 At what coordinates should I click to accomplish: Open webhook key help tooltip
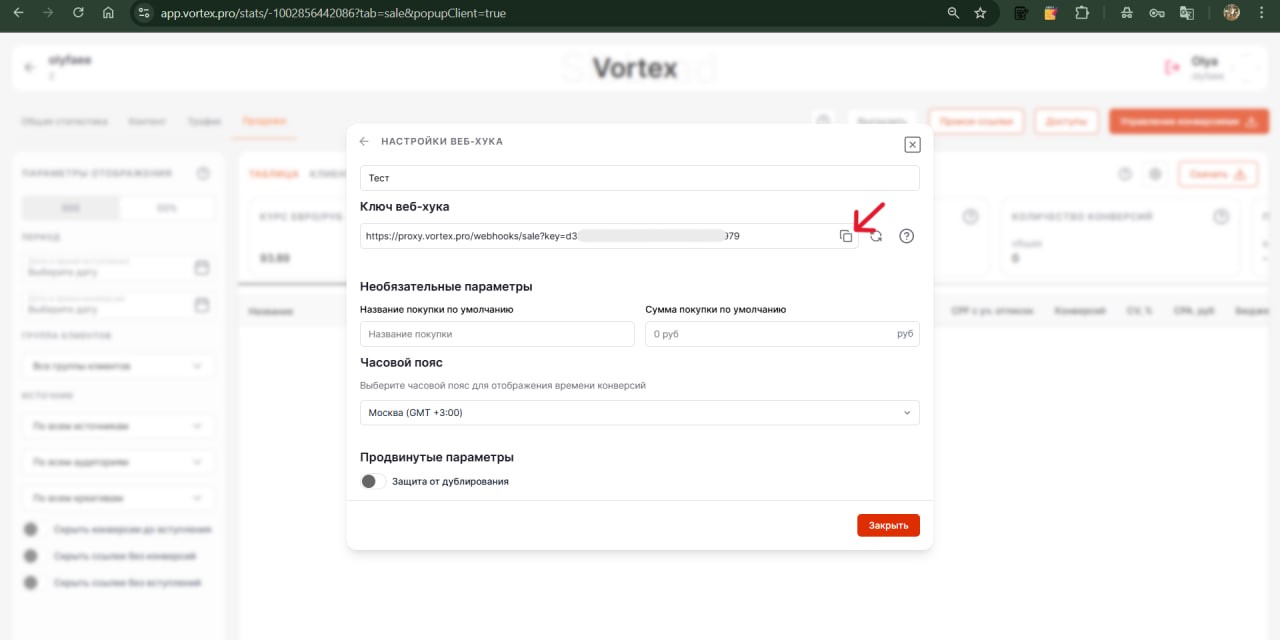click(x=907, y=236)
